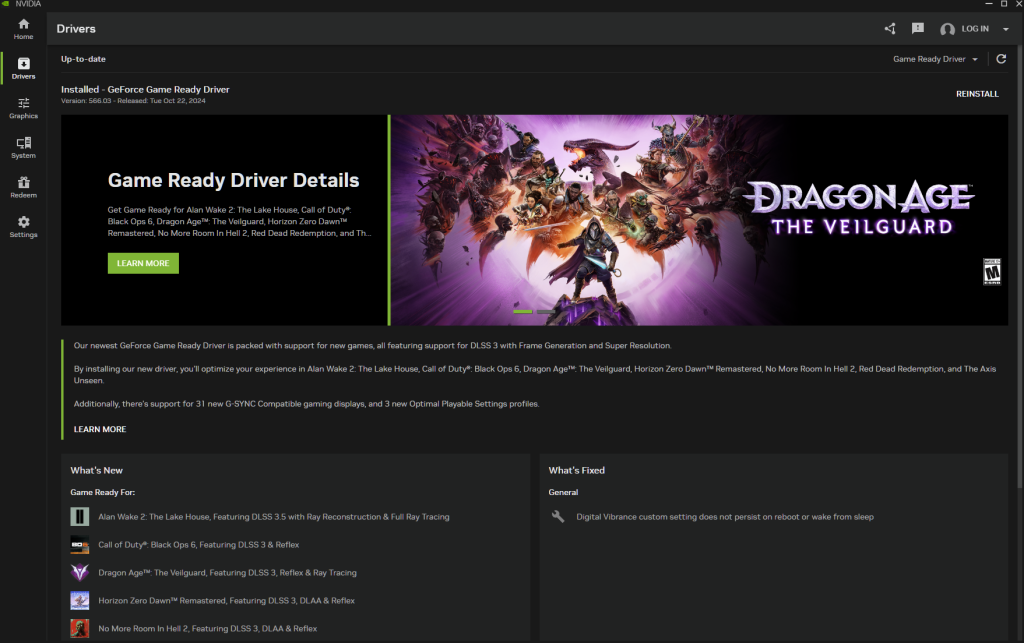Click the share icon in the top bar
Screen dimensions: 1024x643
(x=889, y=28)
